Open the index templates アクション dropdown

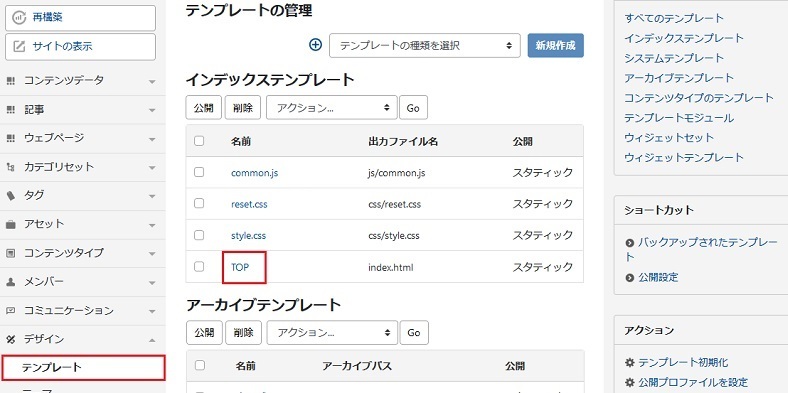click(332, 108)
